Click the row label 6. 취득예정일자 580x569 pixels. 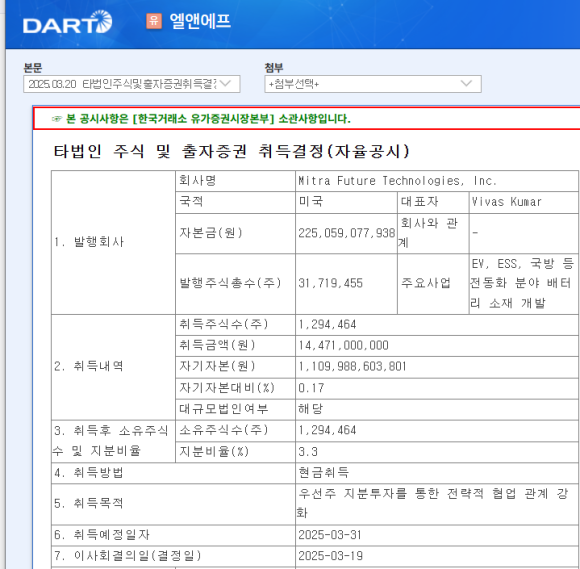[x=102, y=535]
